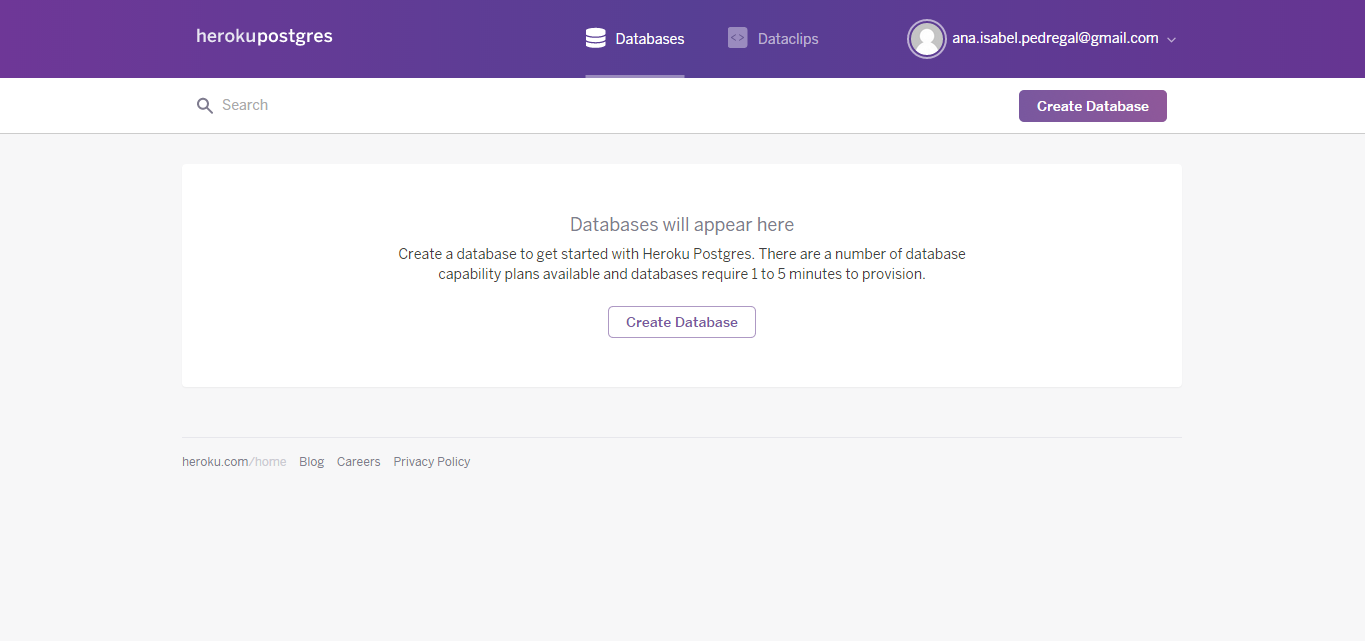Switch to the Dataclips tab
Viewport: 1365px width, 641px height.
(x=773, y=39)
